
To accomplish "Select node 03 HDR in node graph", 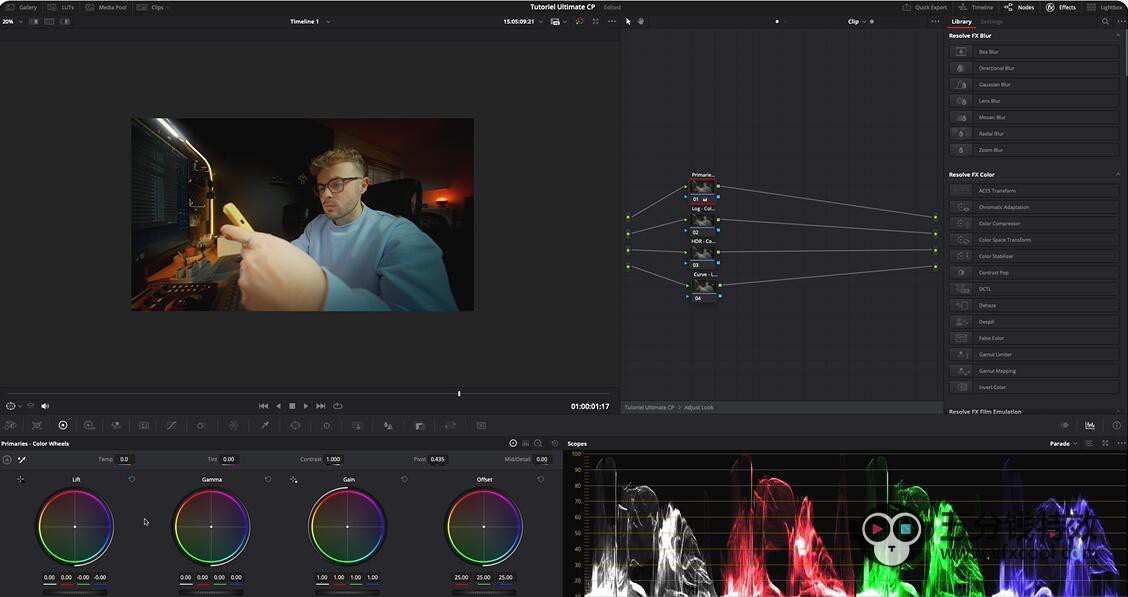I will 703,253.
